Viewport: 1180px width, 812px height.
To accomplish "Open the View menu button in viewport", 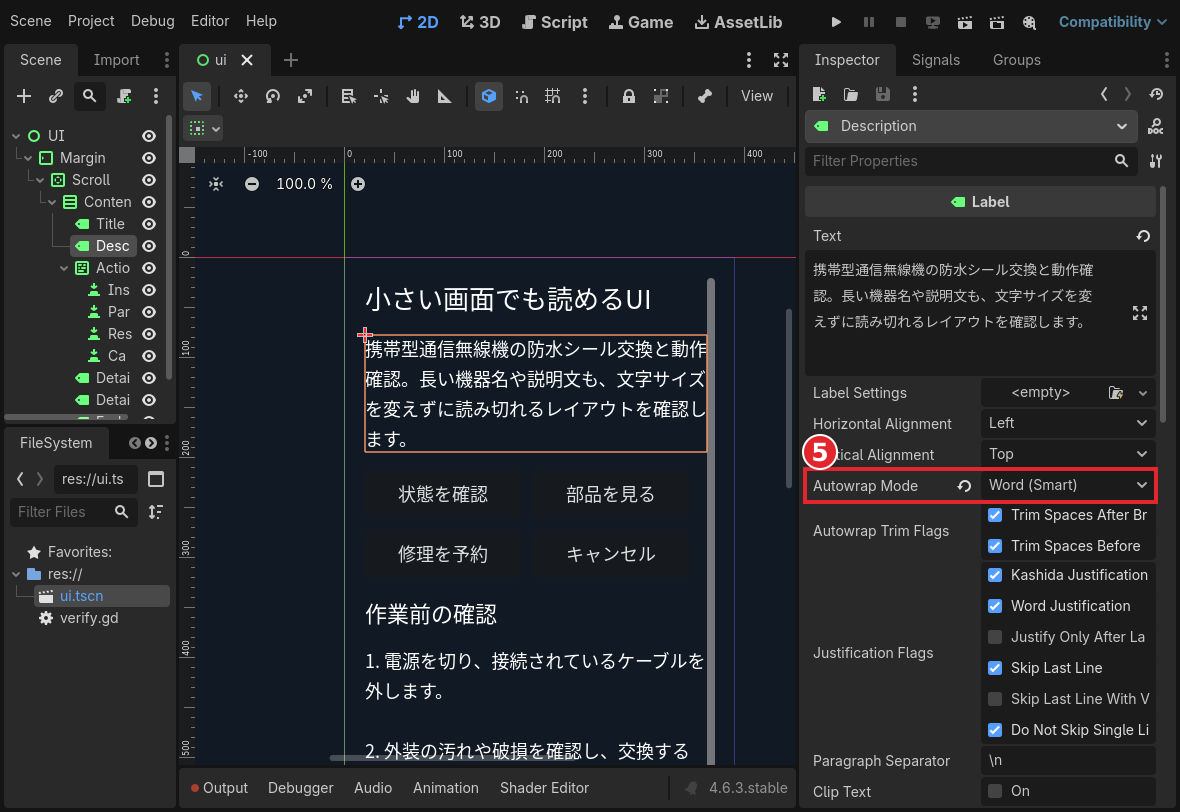I will pyautogui.click(x=756, y=96).
